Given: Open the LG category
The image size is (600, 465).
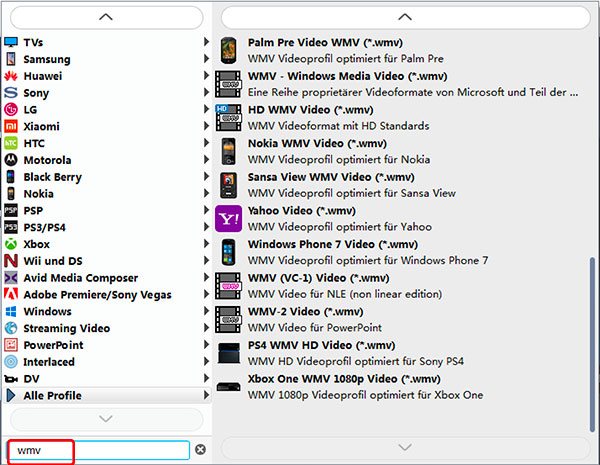Looking at the screenshot, I should [107, 109].
